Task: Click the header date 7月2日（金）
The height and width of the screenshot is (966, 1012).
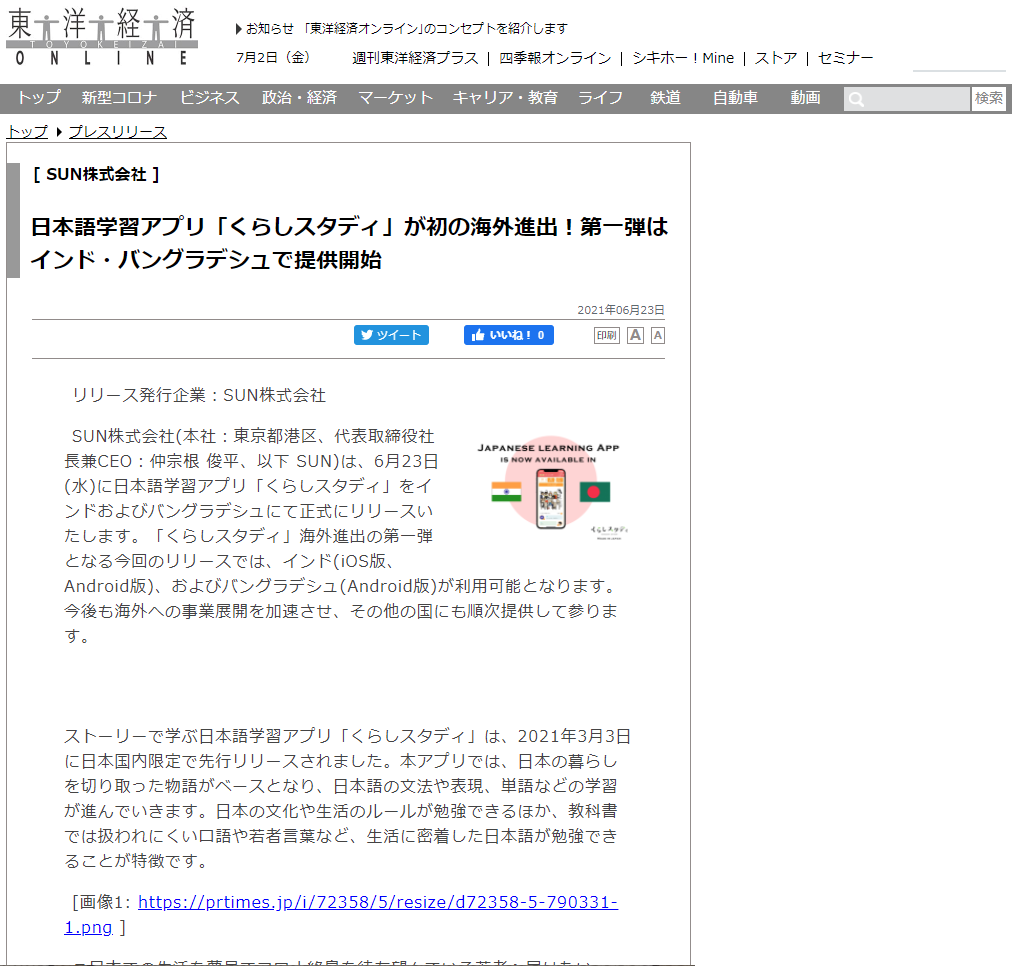Action: 274,57
